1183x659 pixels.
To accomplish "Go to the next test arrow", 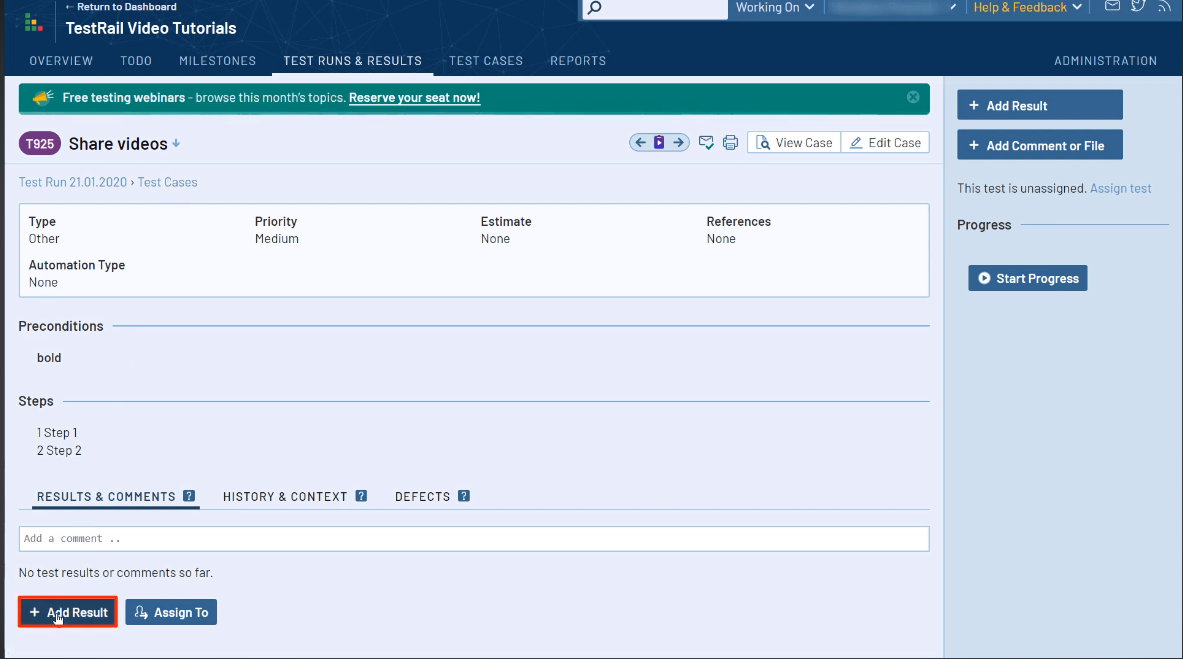I will coord(679,143).
